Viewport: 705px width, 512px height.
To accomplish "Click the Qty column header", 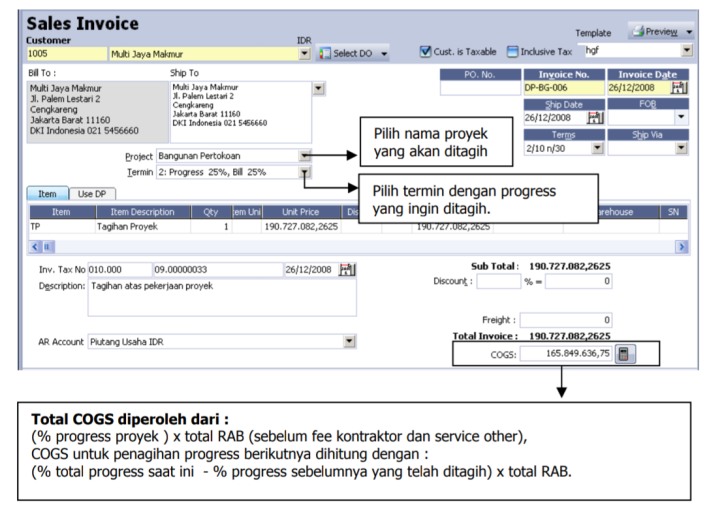I will [211, 212].
